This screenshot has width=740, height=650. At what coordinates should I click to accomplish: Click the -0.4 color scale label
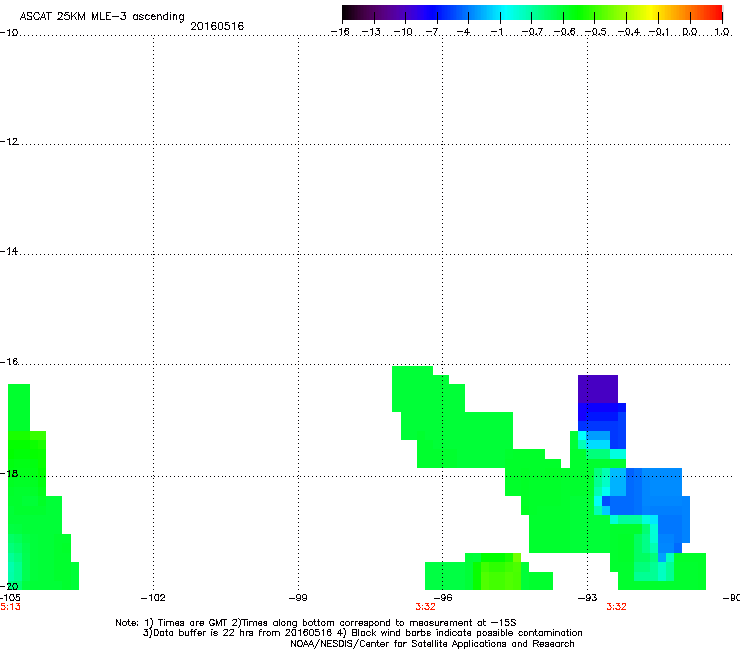tap(629, 32)
